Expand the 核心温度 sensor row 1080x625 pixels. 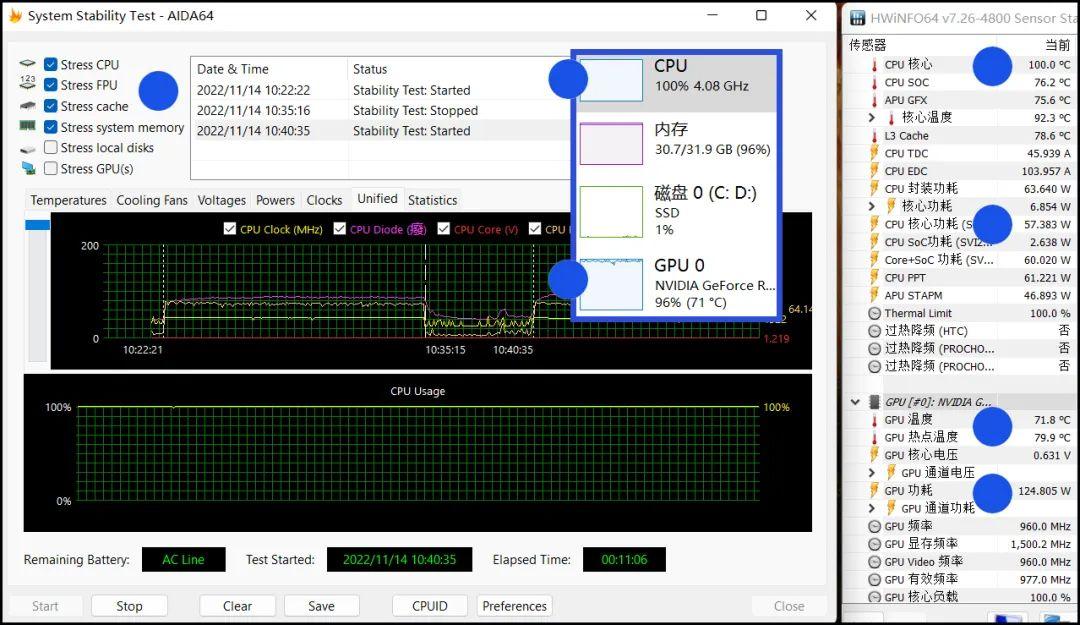[x=872, y=118]
